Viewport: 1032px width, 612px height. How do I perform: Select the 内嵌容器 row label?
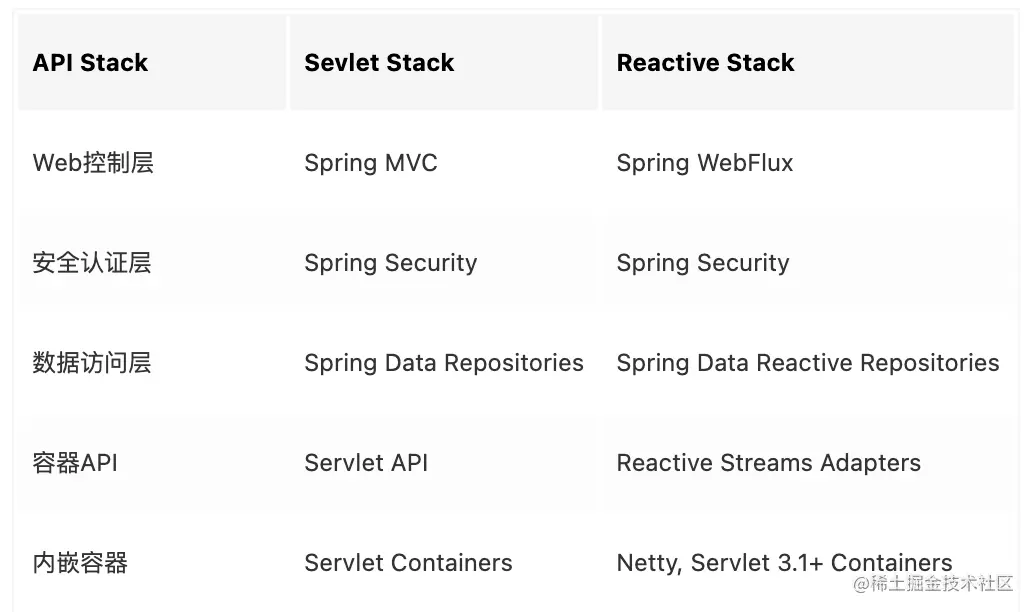pos(80,563)
